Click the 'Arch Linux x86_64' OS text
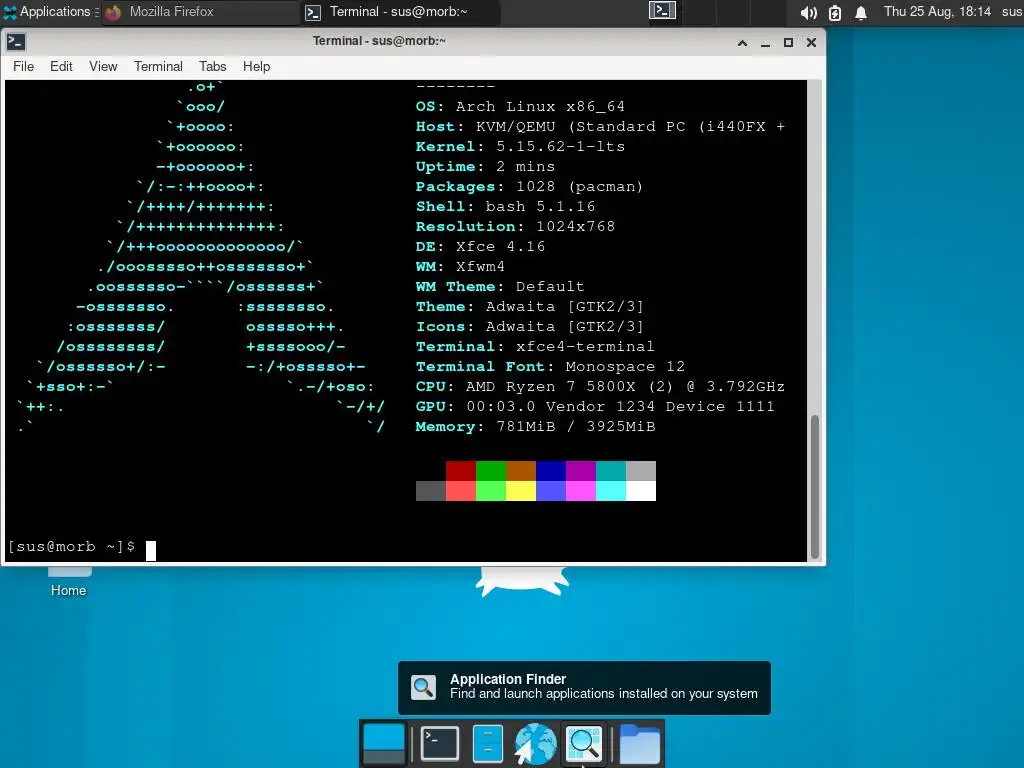Image resolution: width=1024 pixels, height=768 pixels. coord(540,106)
